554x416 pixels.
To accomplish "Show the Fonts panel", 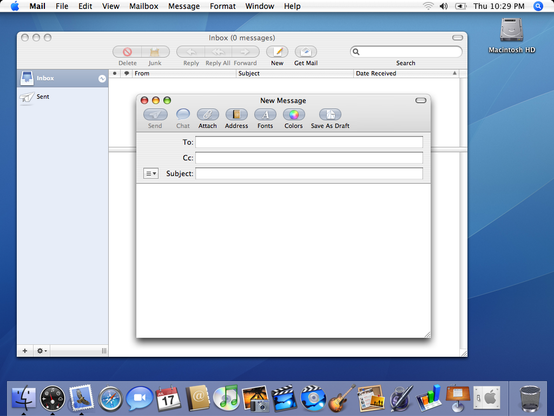I will coord(265,115).
